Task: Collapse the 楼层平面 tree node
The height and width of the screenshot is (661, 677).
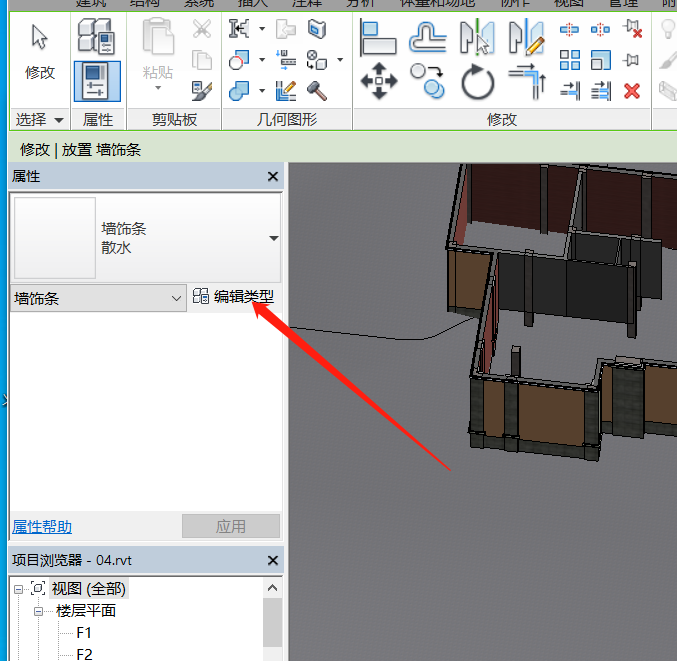Action: click(x=39, y=611)
